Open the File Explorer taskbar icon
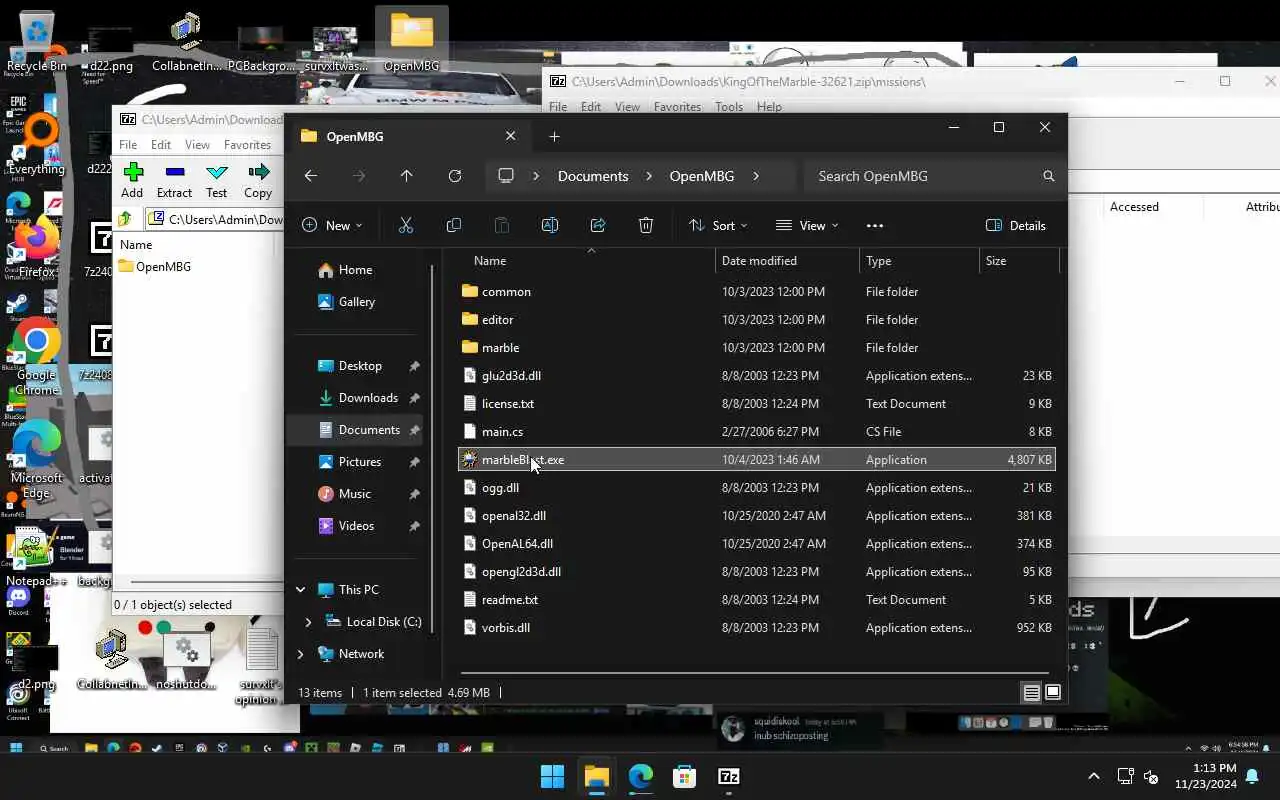1280x800 pixels. [x=597, y=776]
